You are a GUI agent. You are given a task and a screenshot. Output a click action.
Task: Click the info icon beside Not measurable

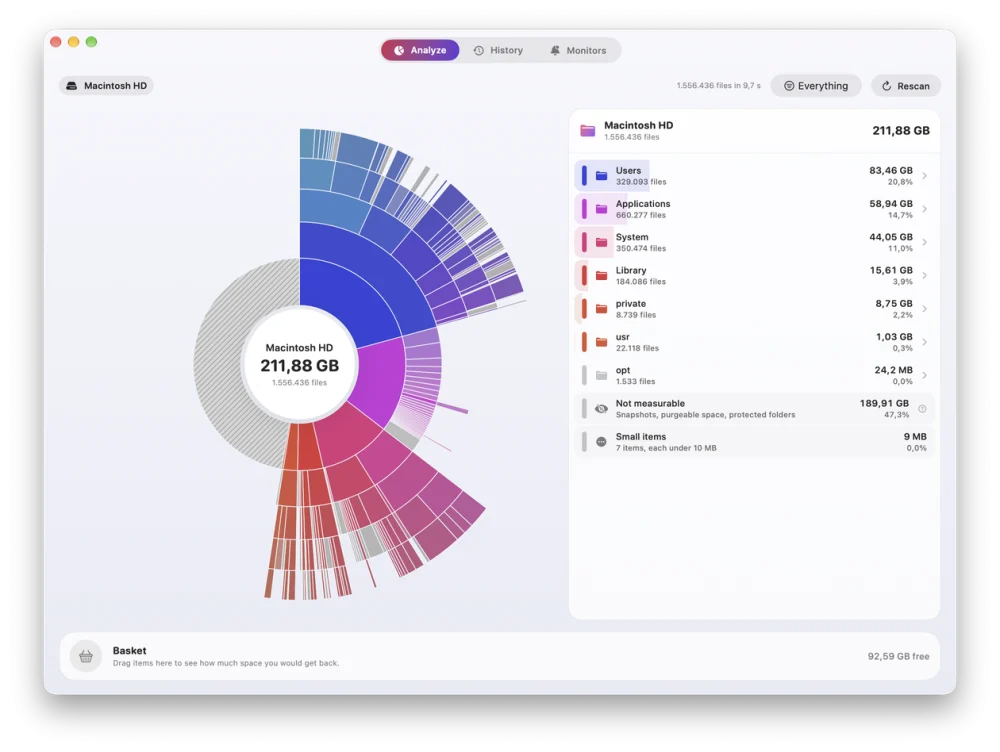tap(922, 409)
